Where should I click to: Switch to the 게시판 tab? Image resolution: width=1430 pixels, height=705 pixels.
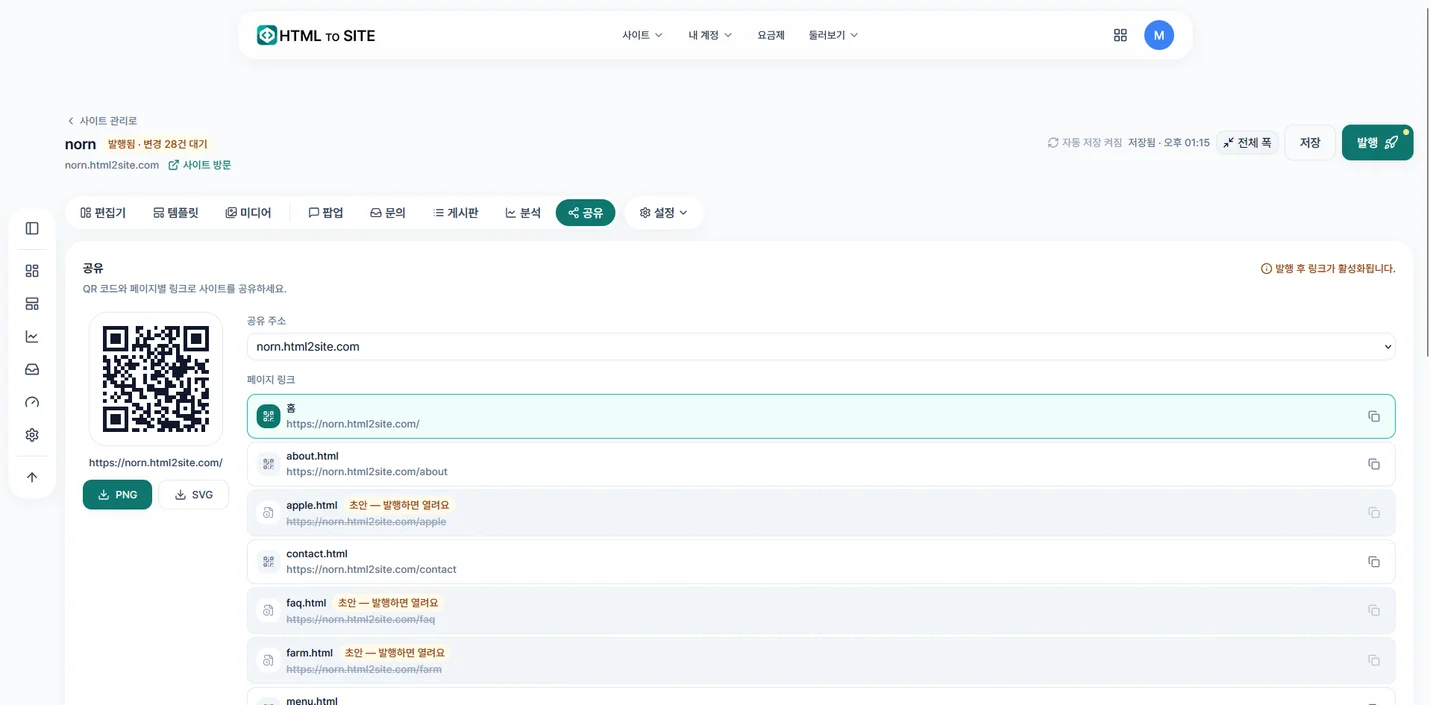[x=456, y=213]
